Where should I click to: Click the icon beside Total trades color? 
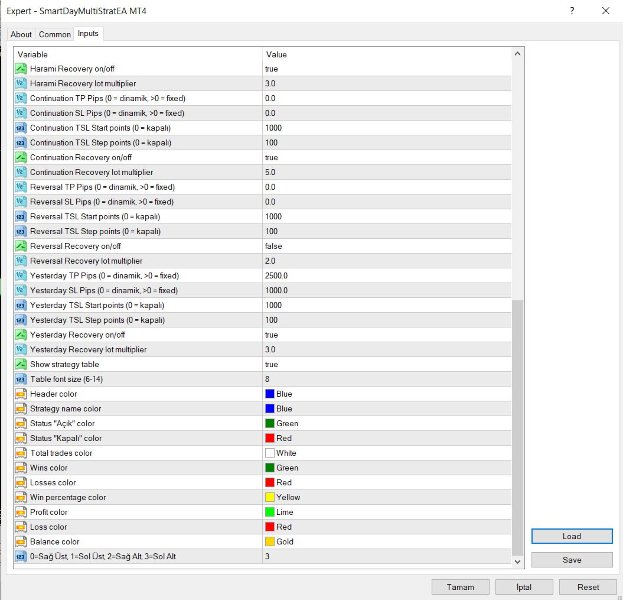(x=21, y=453)
